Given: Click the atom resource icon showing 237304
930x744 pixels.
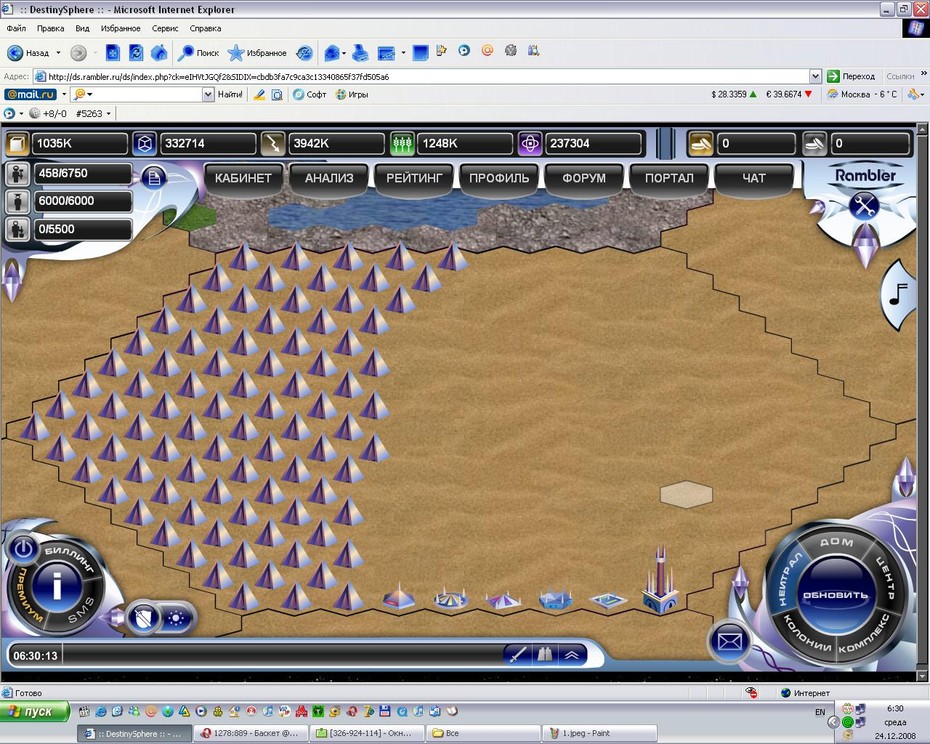Looking at the screenshot, I should point(530,144).
